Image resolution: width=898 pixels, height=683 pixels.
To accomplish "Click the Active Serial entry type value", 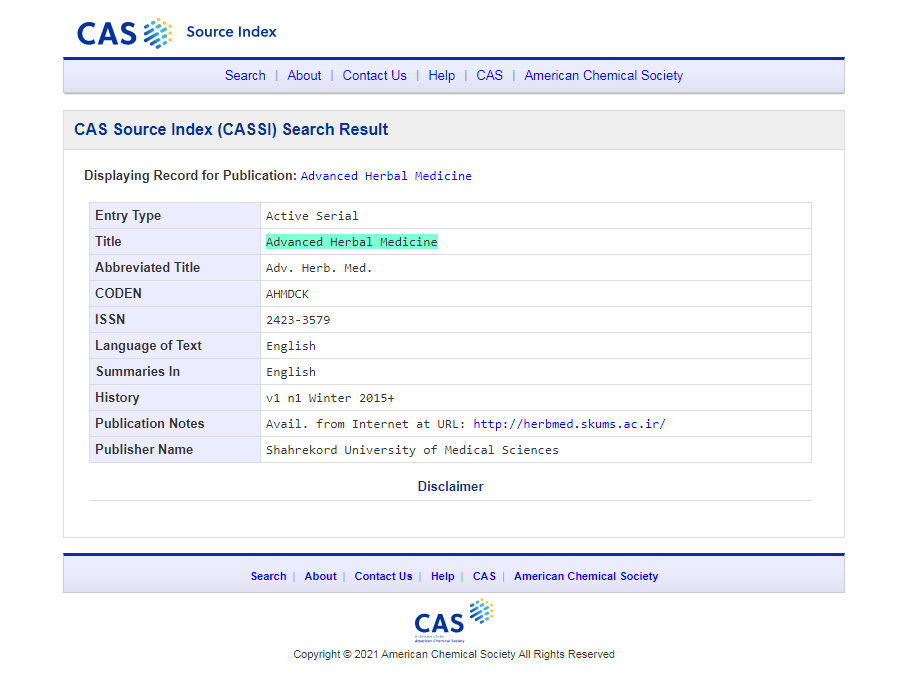I will (x=312, y=216).
